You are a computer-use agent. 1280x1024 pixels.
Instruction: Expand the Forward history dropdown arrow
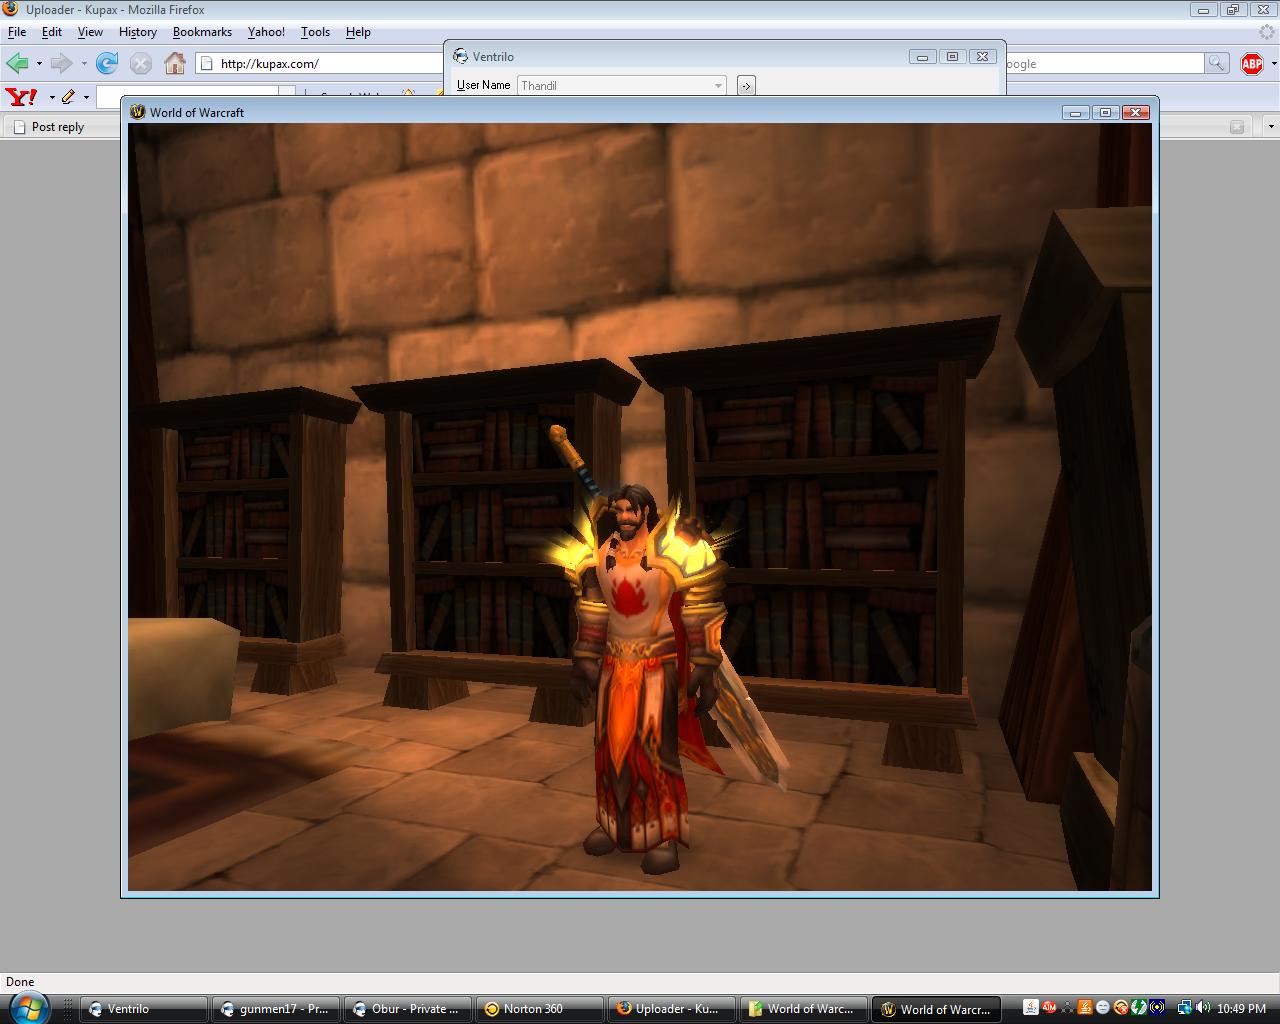(x=83, y=64)
